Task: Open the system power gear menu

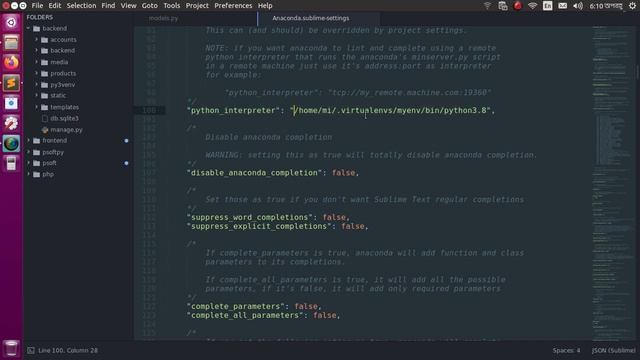Action: point(632,6)
